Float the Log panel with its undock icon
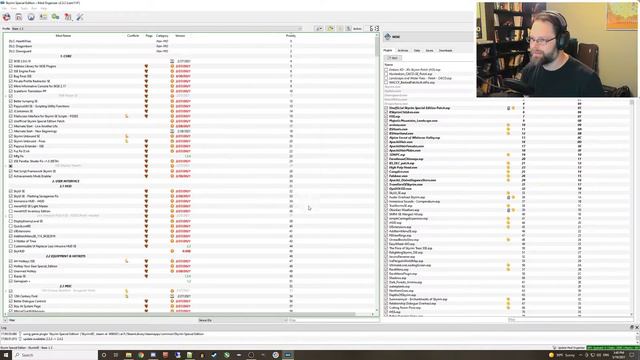Image resolution: width=640 pixels, height=360 pixels. pos(631,327)
